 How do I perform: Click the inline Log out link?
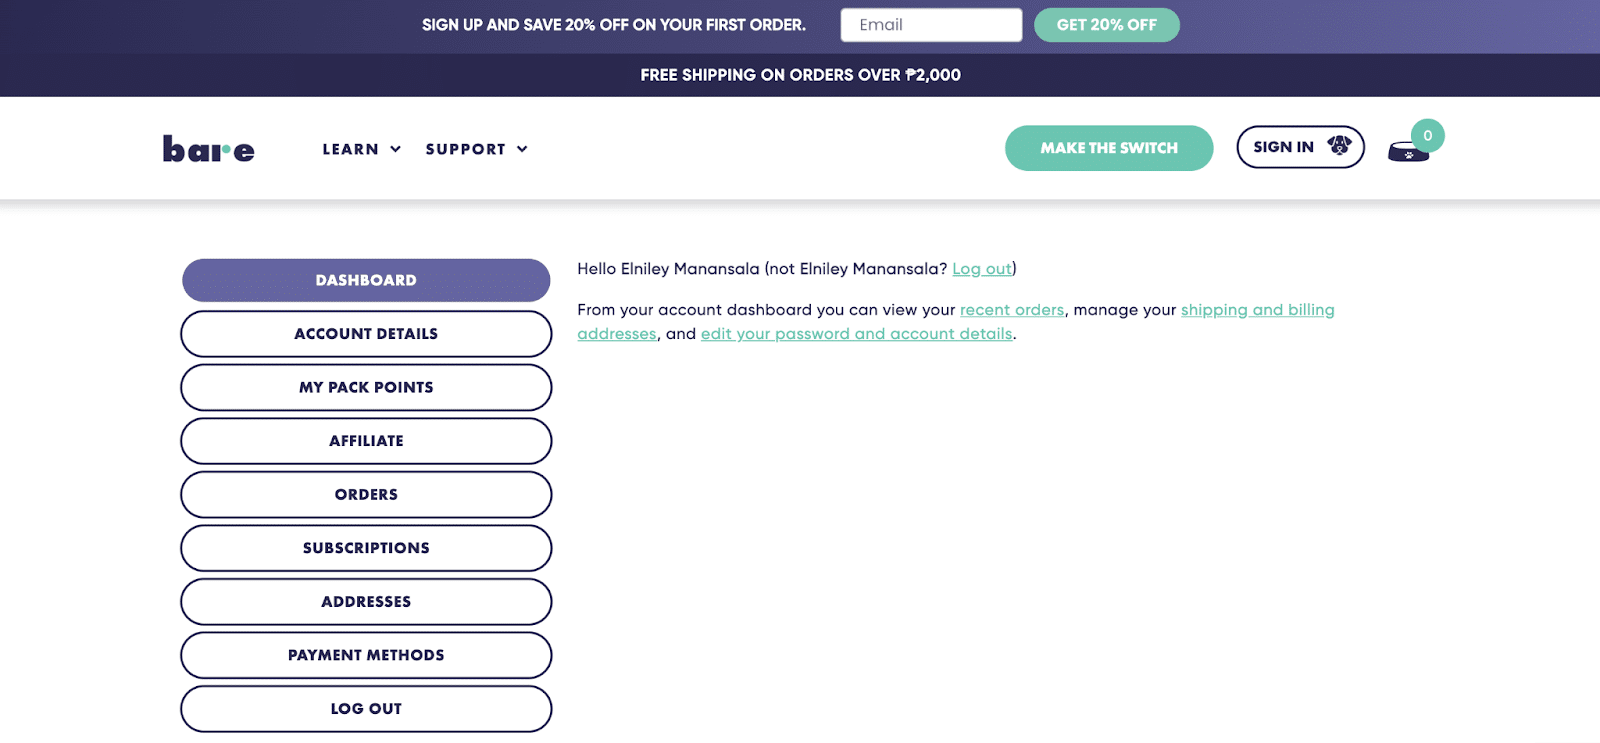point(982,269)
